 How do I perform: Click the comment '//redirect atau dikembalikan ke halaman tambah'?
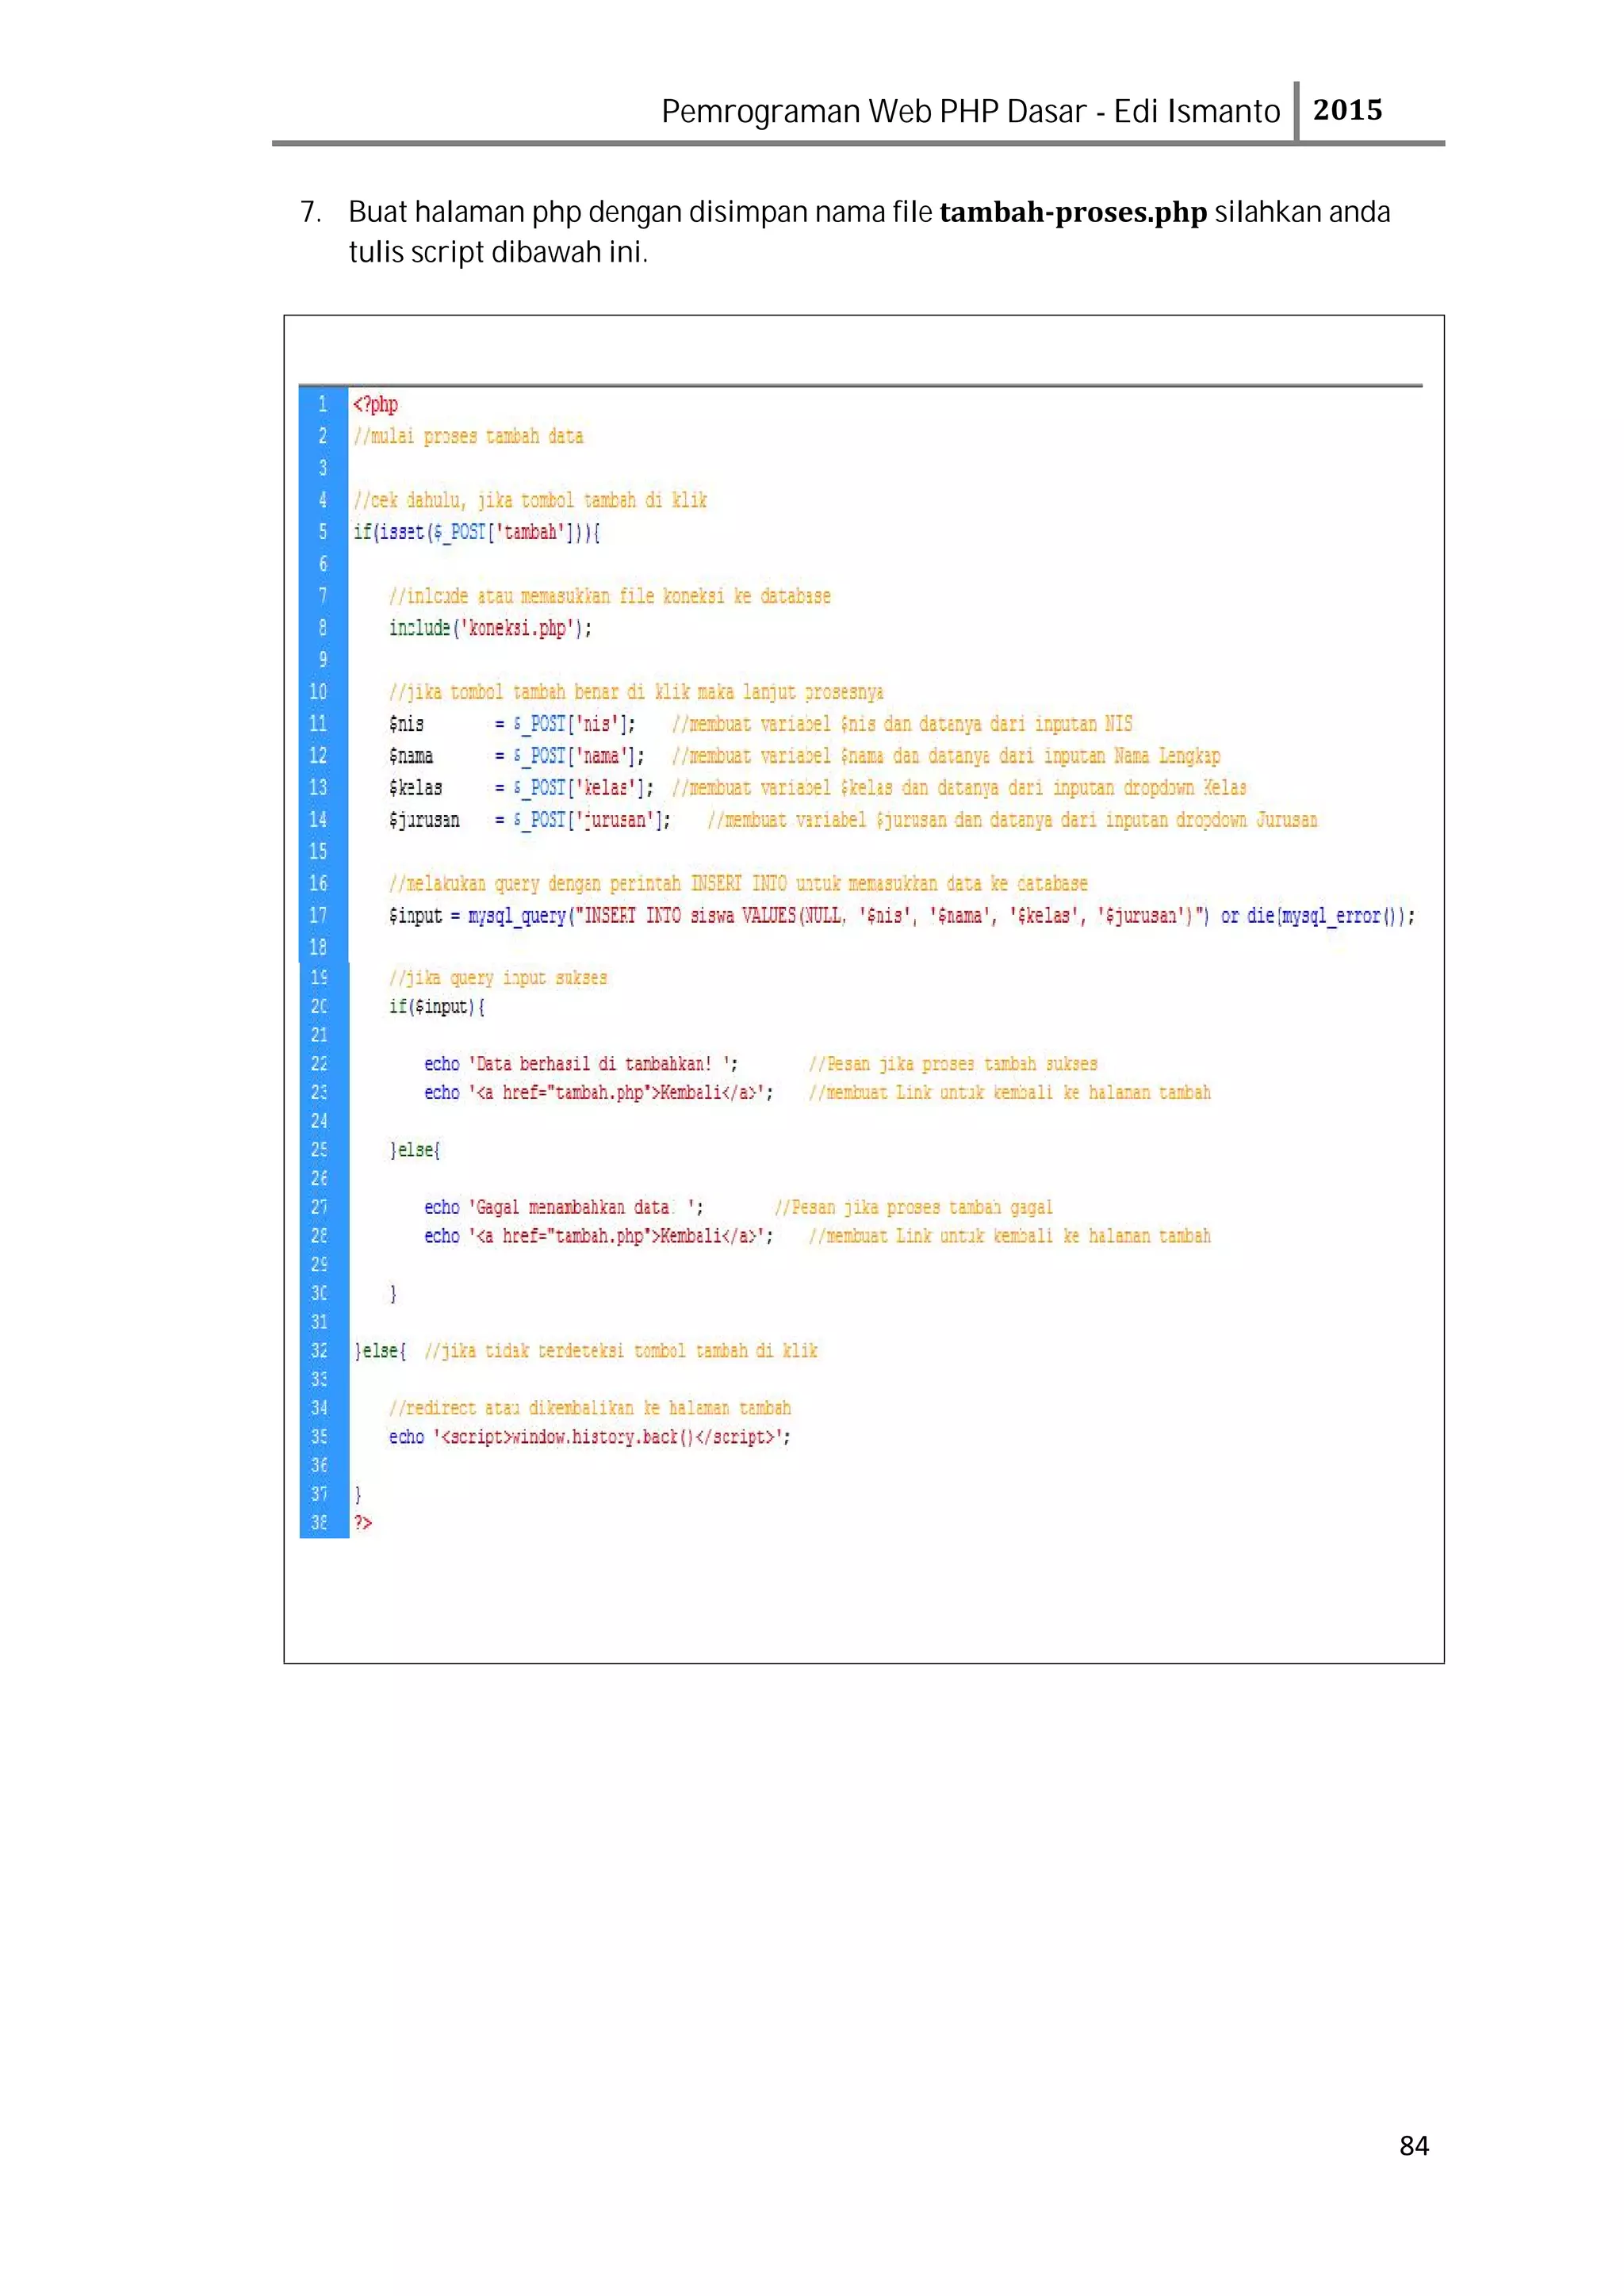click(x=590, y=1408)
